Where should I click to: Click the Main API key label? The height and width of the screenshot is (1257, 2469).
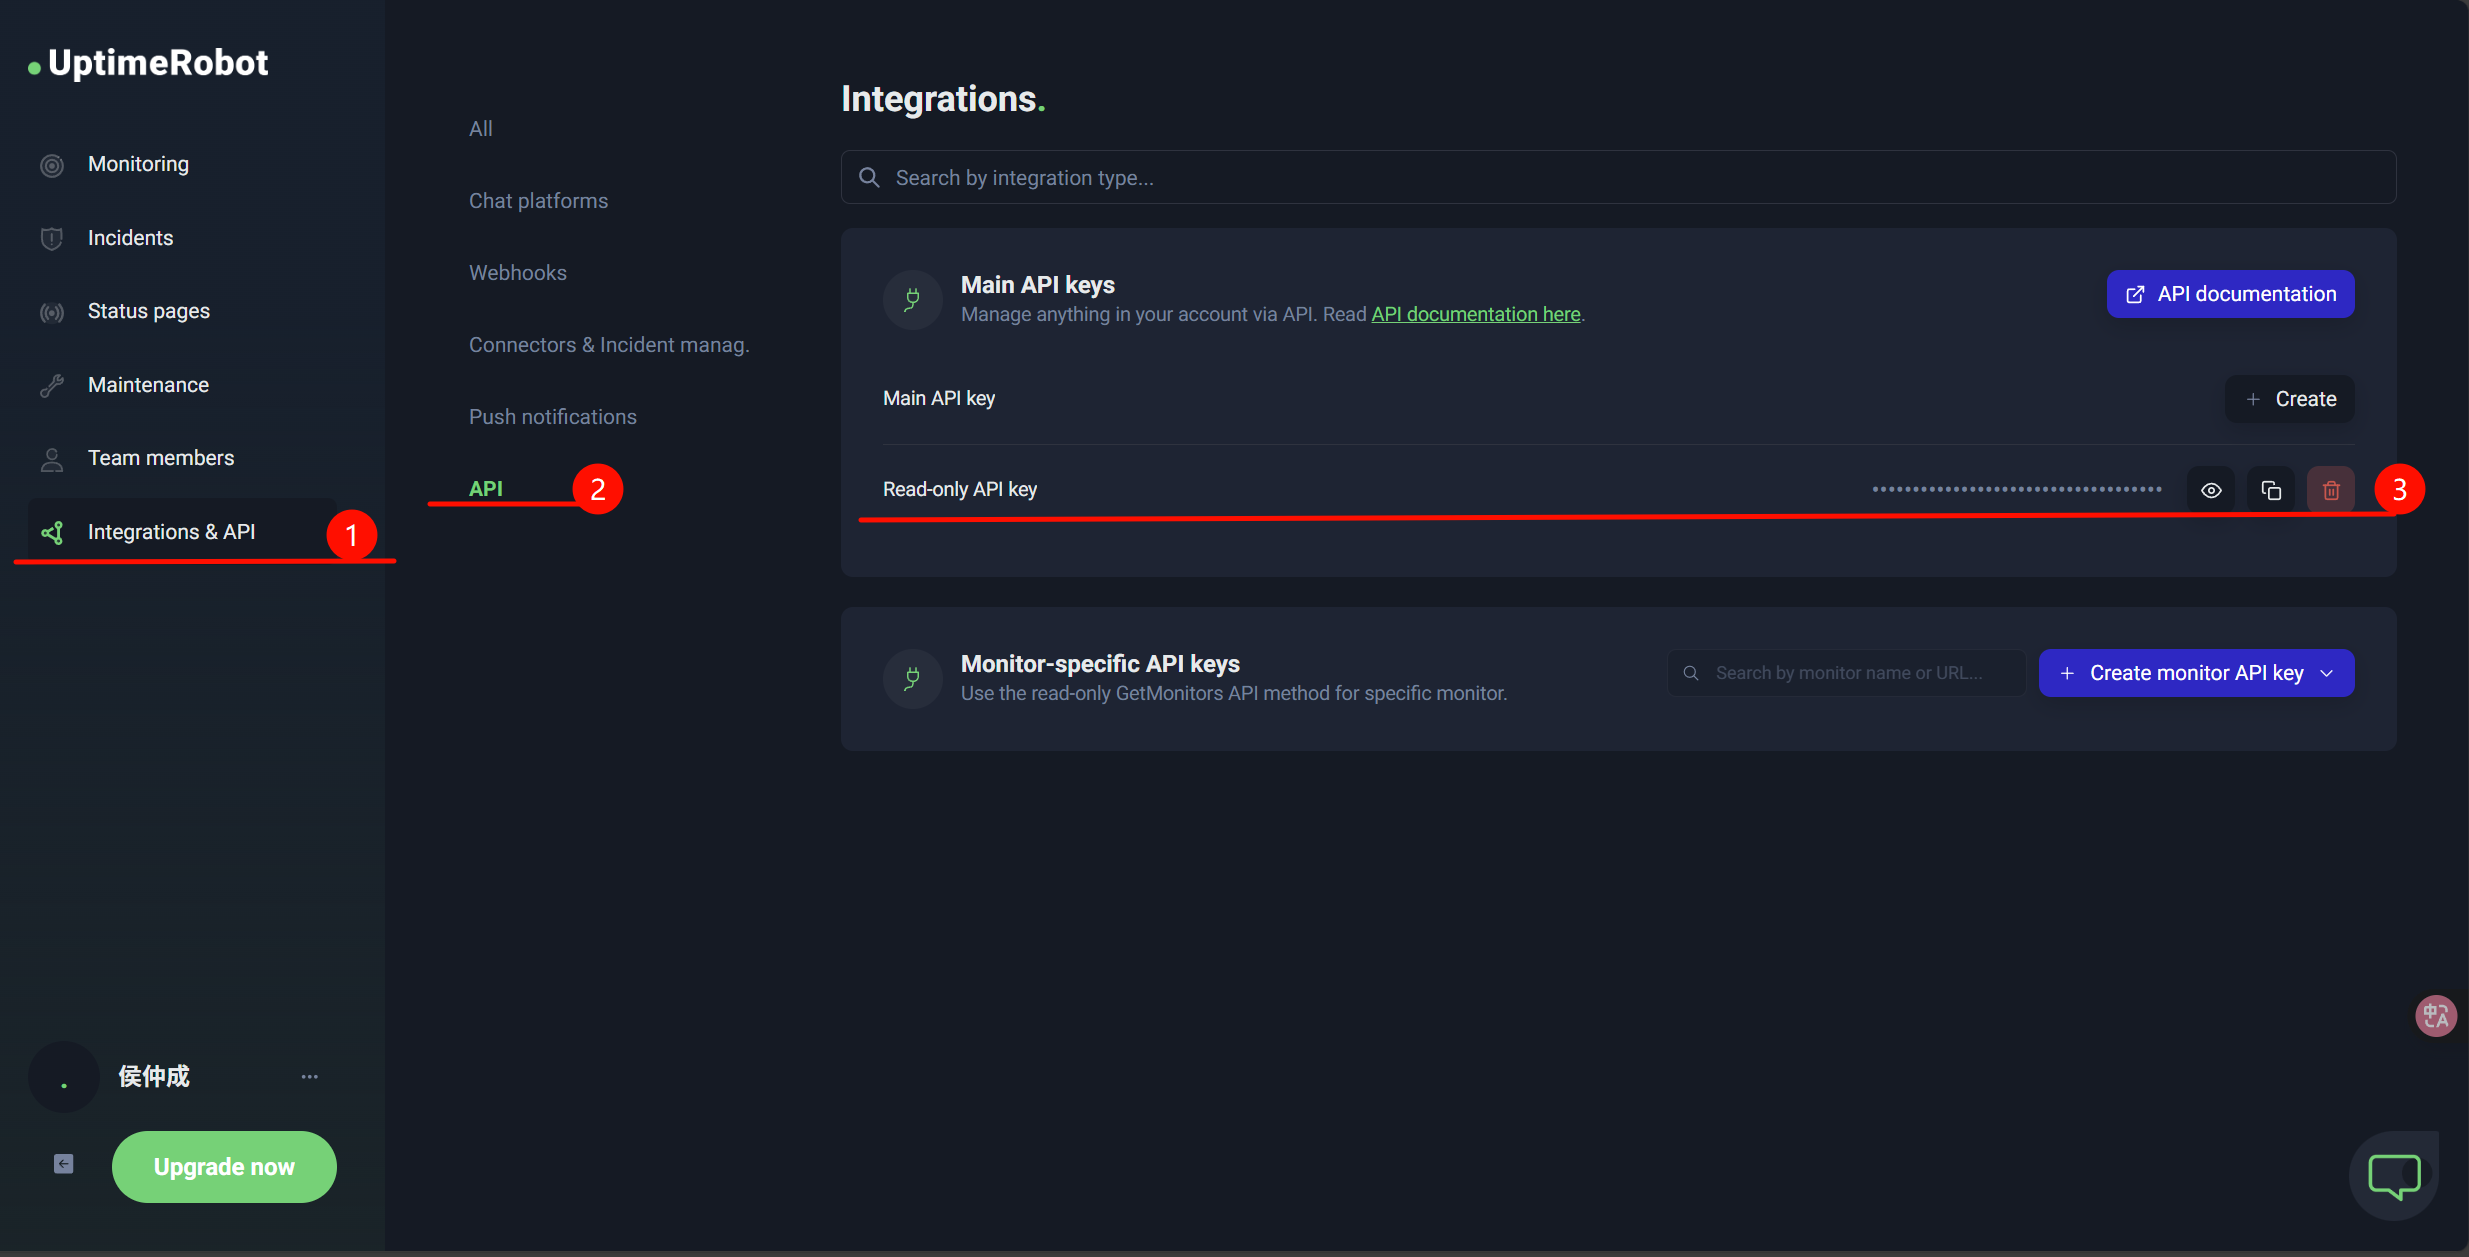tap(938, 398)
